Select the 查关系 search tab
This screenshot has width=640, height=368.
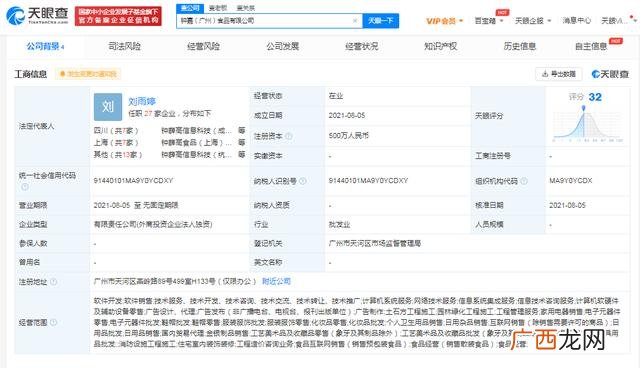click(x=245, y=8)
